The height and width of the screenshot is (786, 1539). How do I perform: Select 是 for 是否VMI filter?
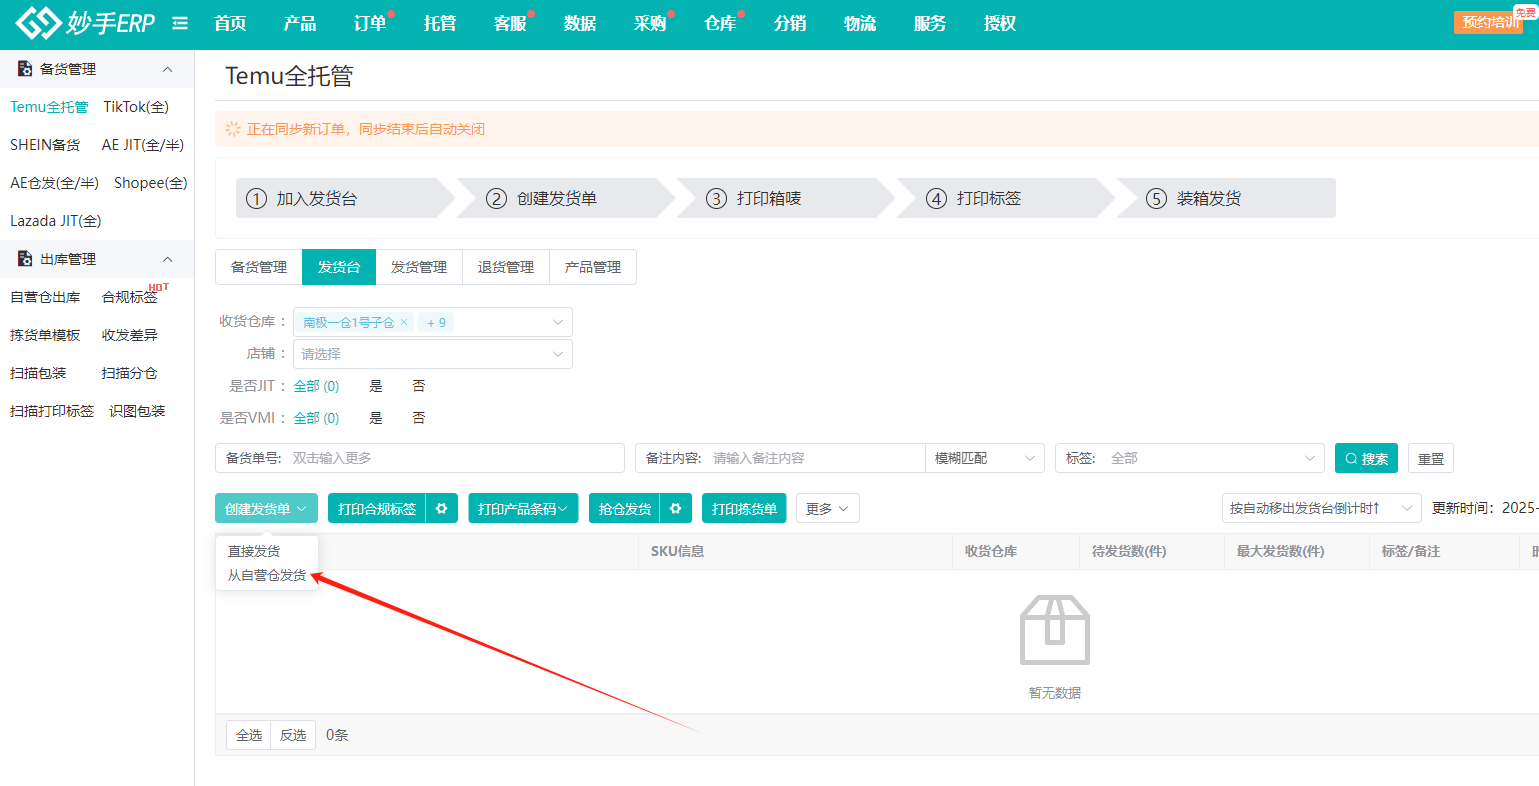tap(376, 418)
